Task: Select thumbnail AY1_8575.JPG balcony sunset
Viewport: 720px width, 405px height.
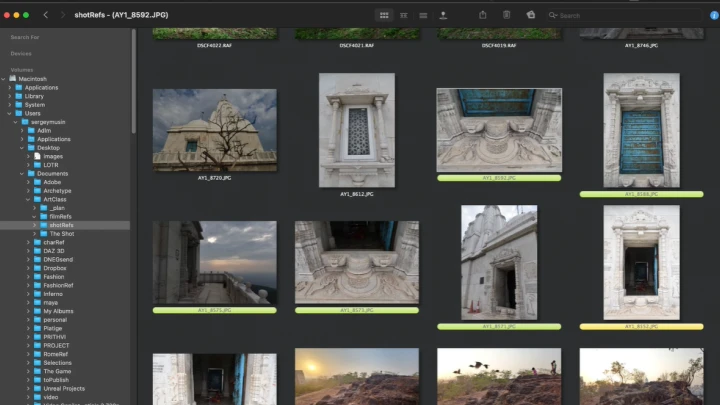Action: coord(214,262)
